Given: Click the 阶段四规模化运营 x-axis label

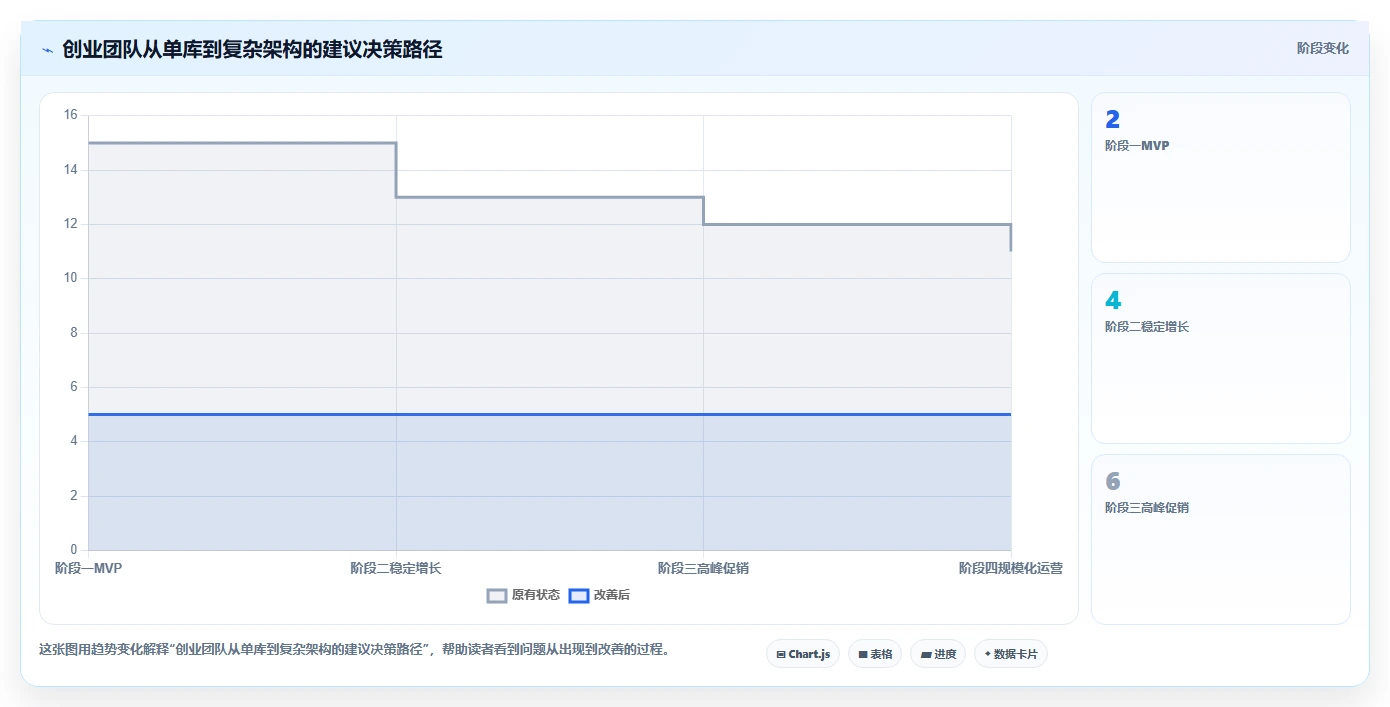Looking at the screenshot, I should click(1011, 568).
